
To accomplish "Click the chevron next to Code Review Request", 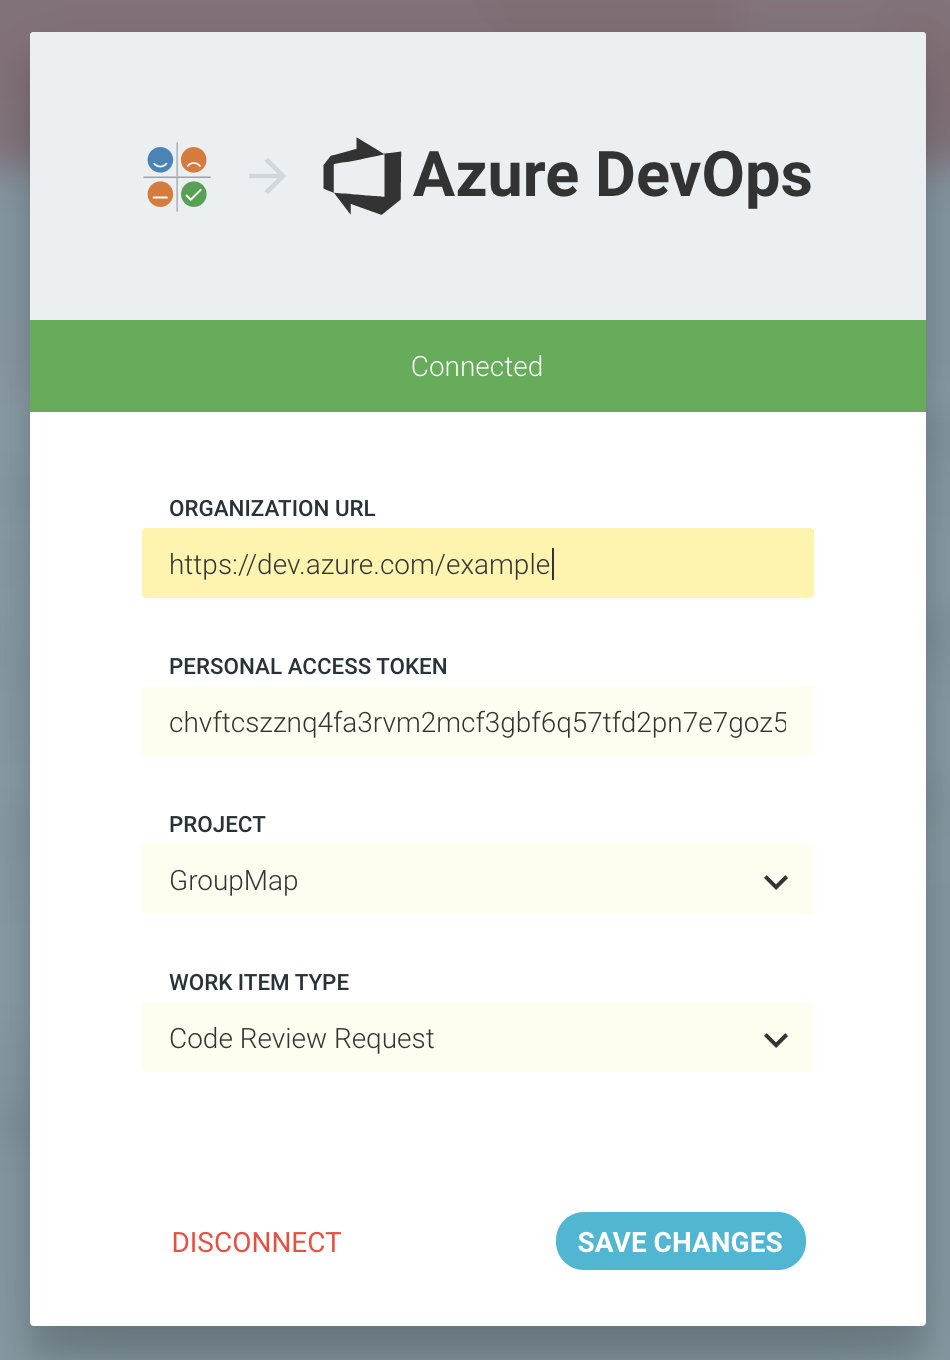I will (x=776, y=1039).
